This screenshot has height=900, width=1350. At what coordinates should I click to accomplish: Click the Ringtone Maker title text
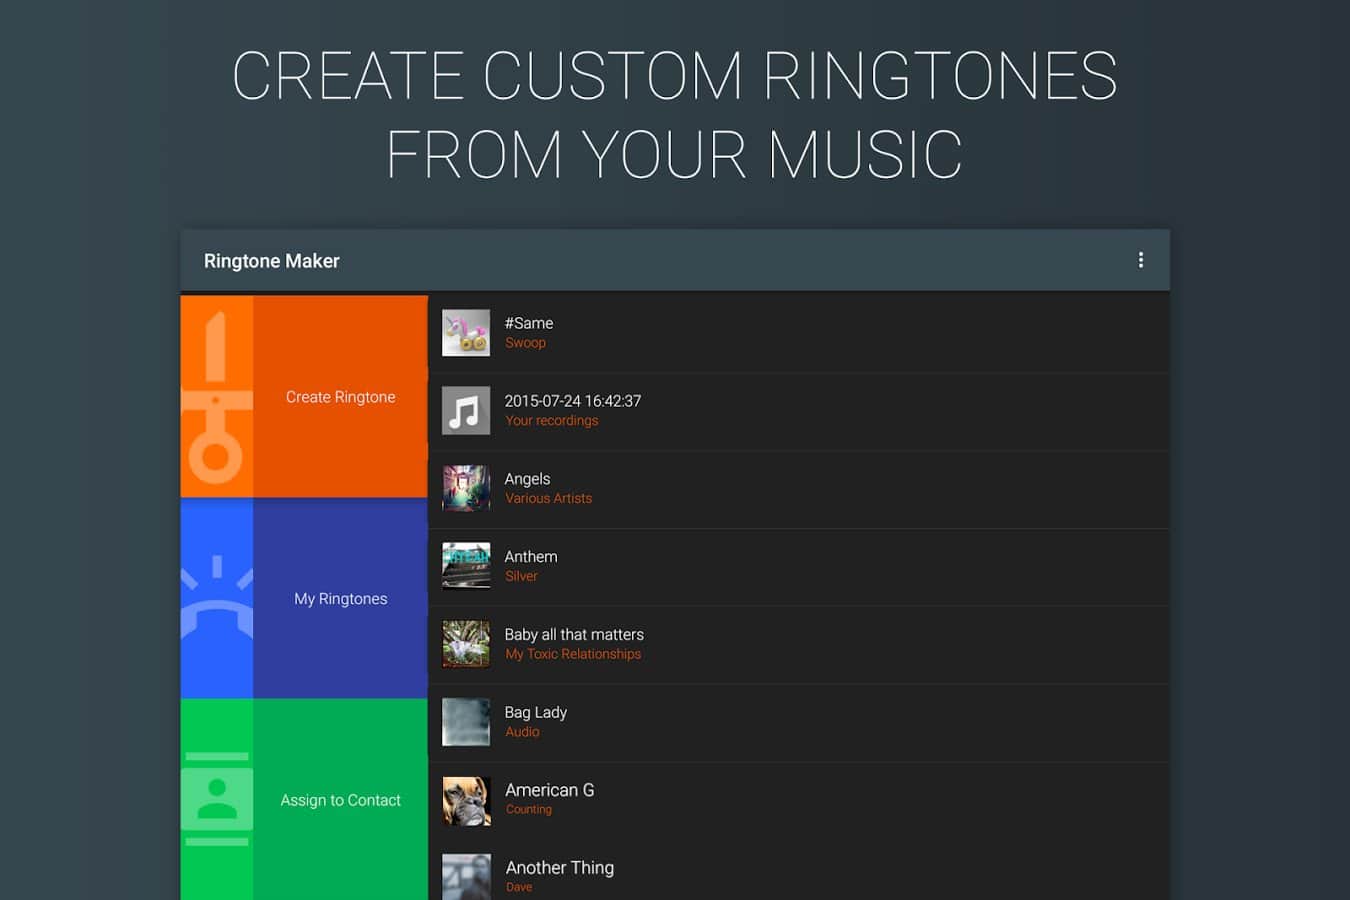click(x=271, y=261)
